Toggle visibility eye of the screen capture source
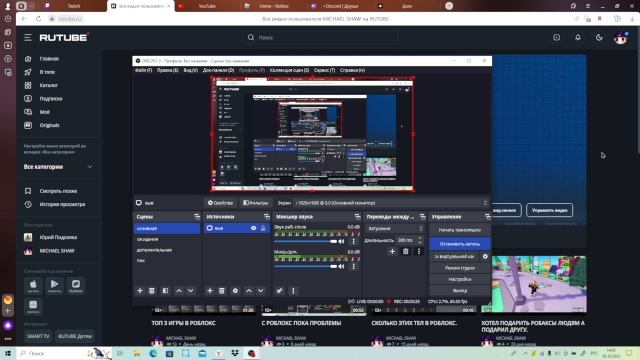This screenshot has width=640, height=360. pos(253,228)
